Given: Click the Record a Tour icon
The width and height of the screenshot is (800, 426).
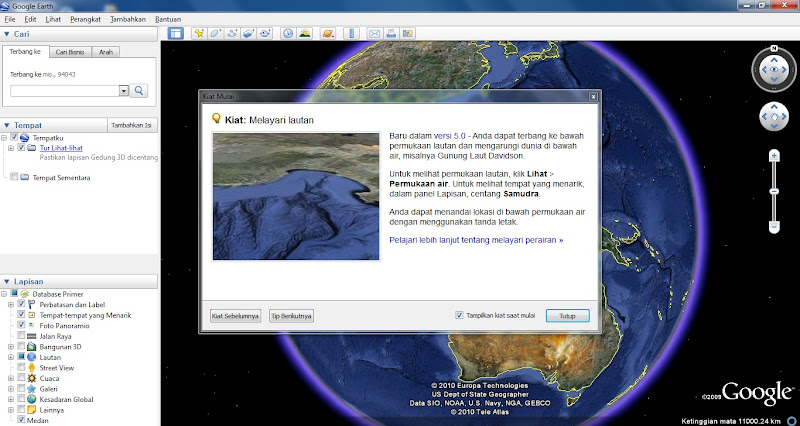Looking at the screenshot, I should pyautogui.click(x=265, y=34).
